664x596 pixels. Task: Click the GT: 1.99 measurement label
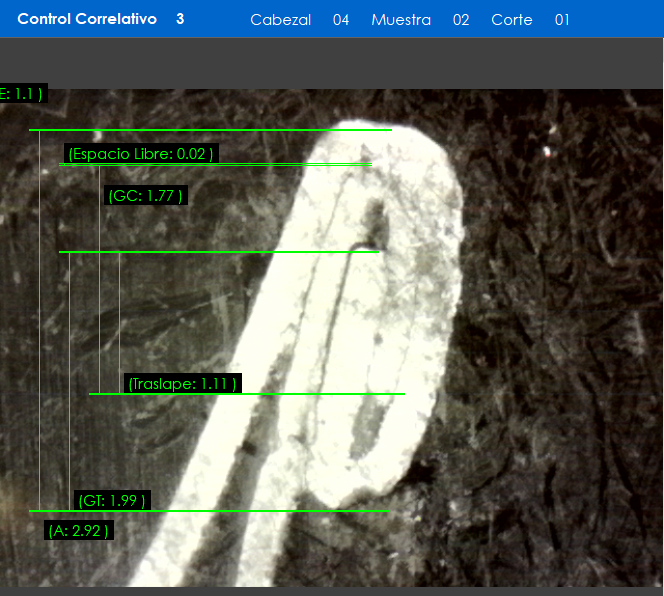click(x=112, y=500)
